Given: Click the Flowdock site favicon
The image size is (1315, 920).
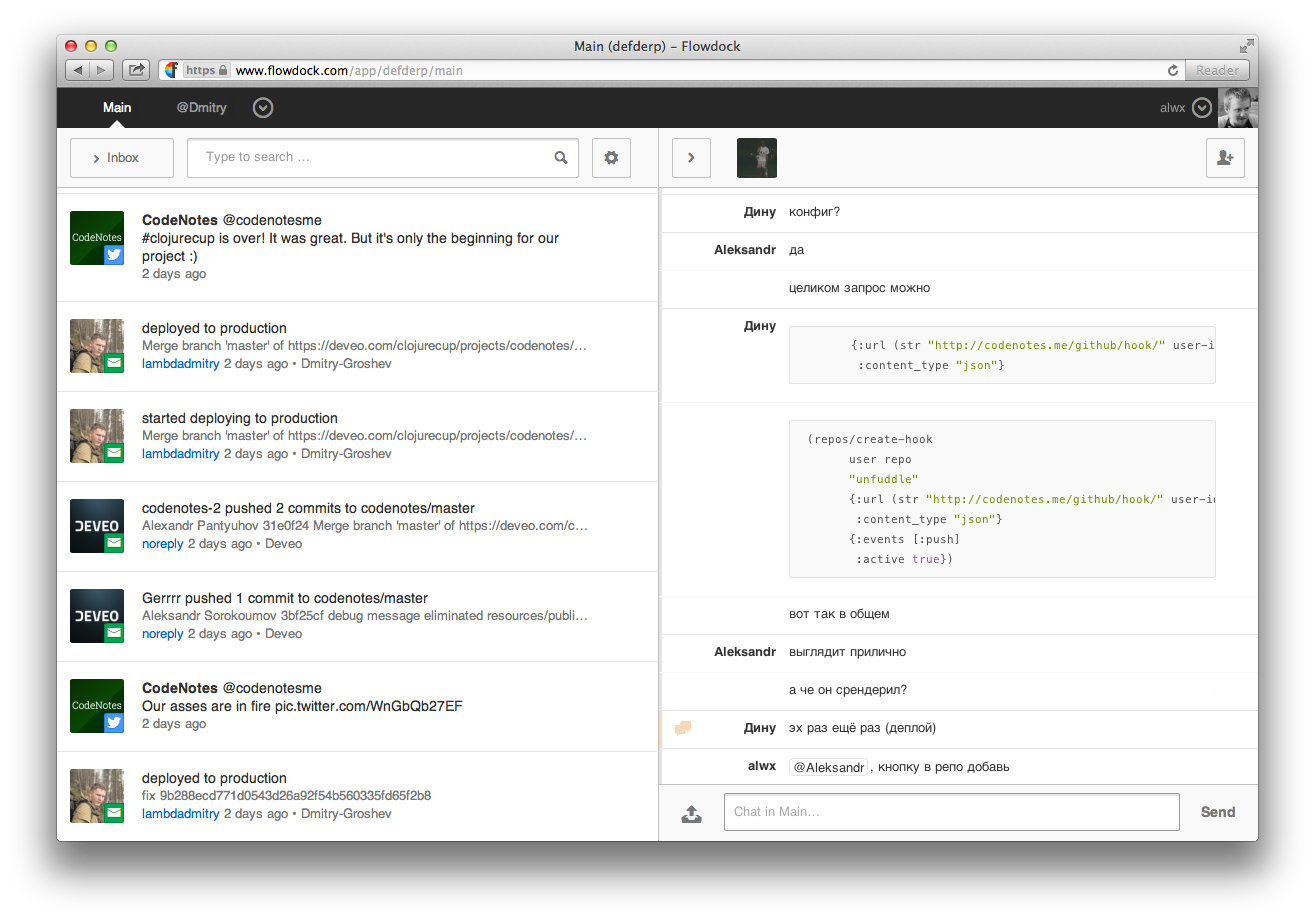Looking at the screenshot, I should point(171,70).
